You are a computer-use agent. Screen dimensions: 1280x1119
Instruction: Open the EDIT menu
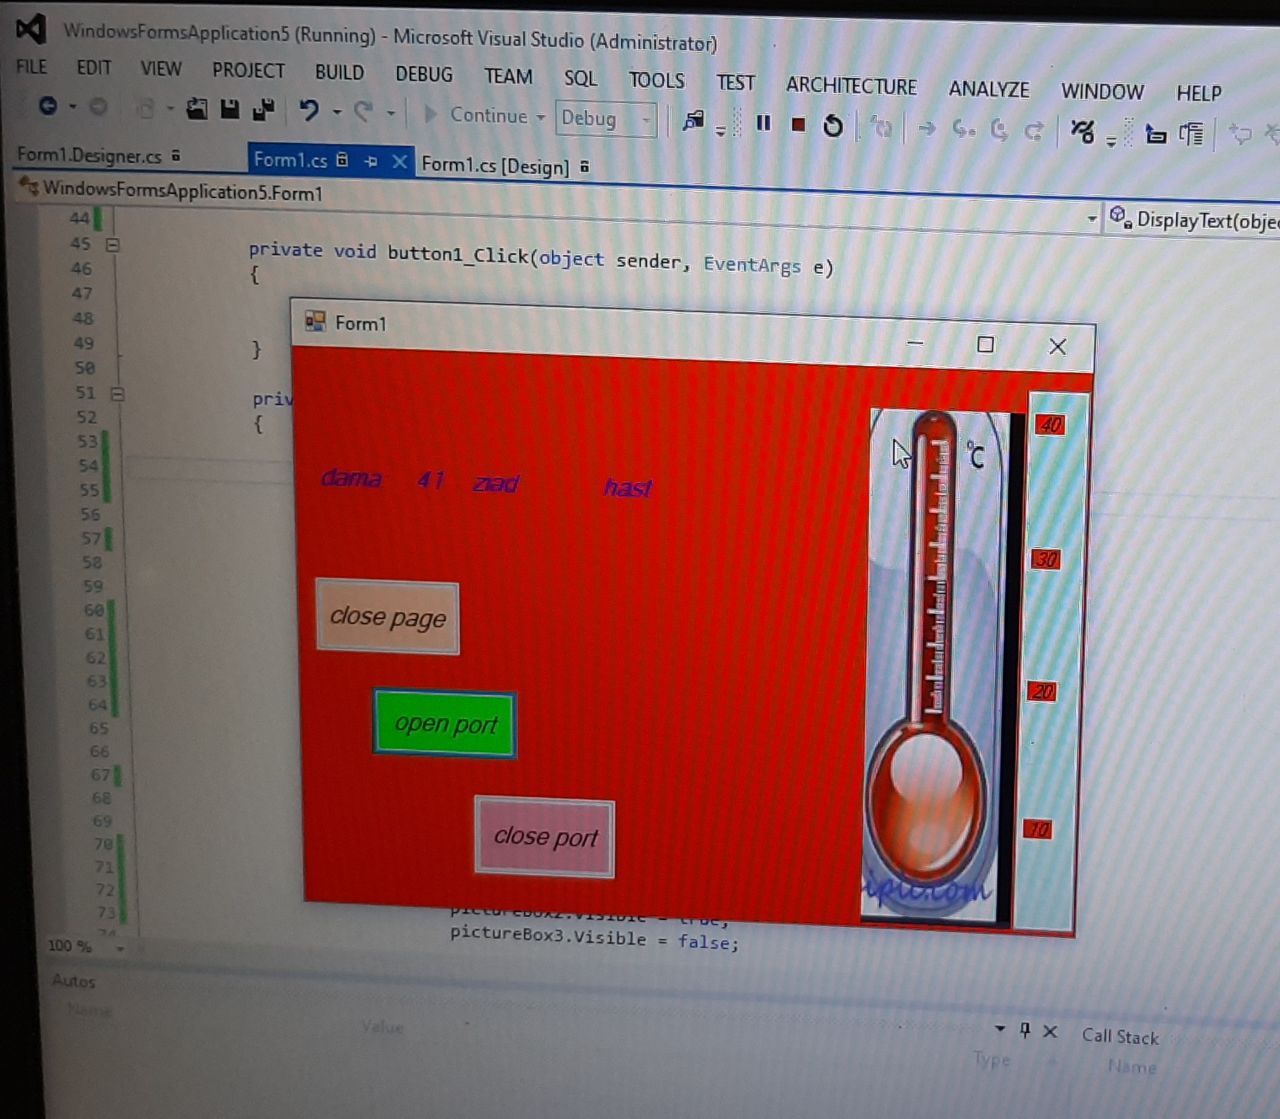93,67
